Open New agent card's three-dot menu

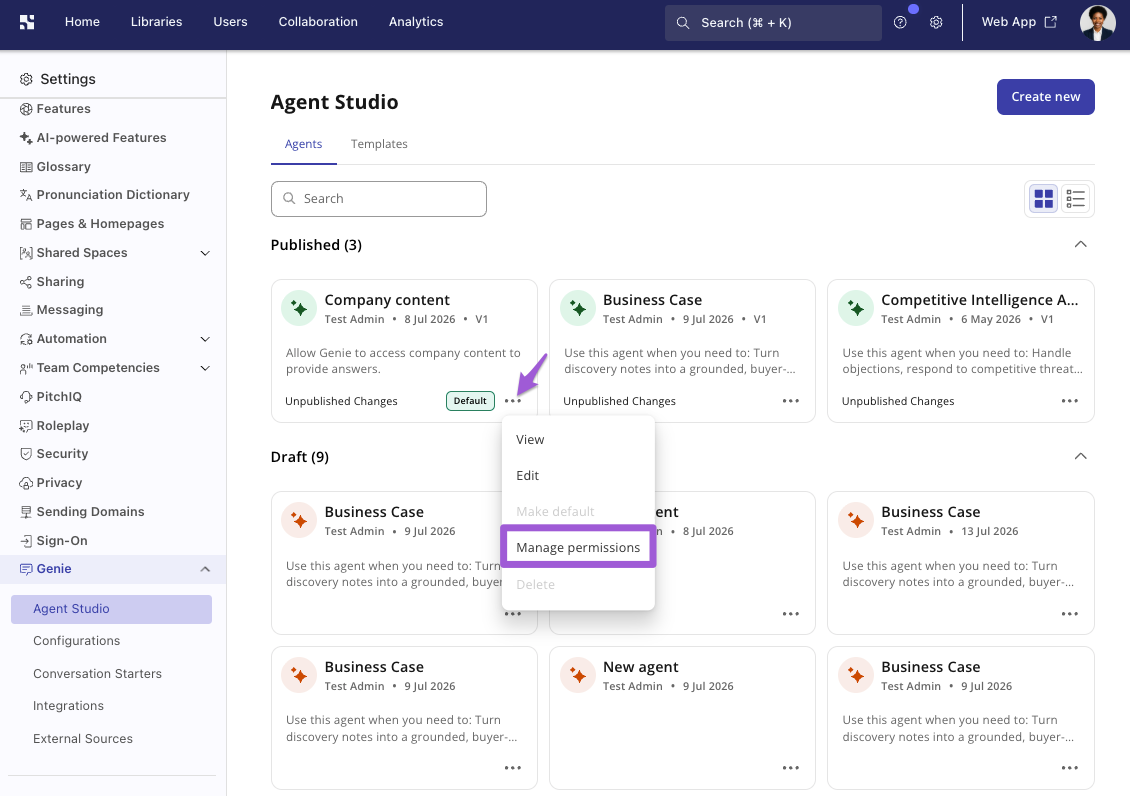[791, 768]
